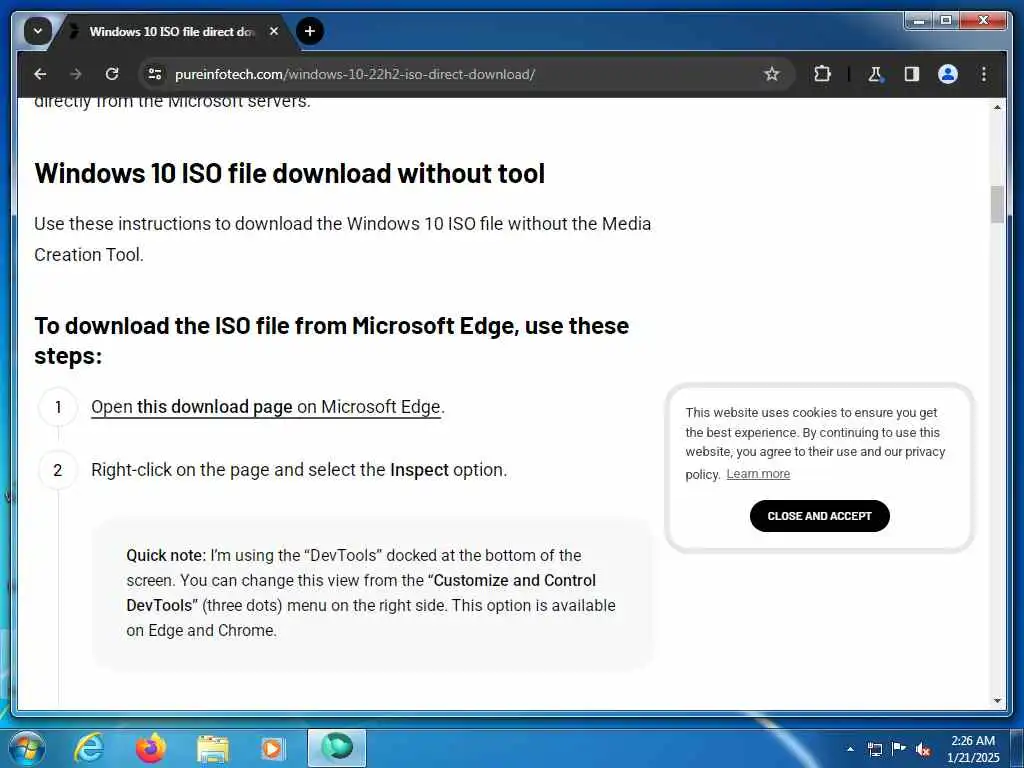Click the page scrollbar down arrow
The width and height of the screenshot is (1024, 768).
tap(997, 701)
